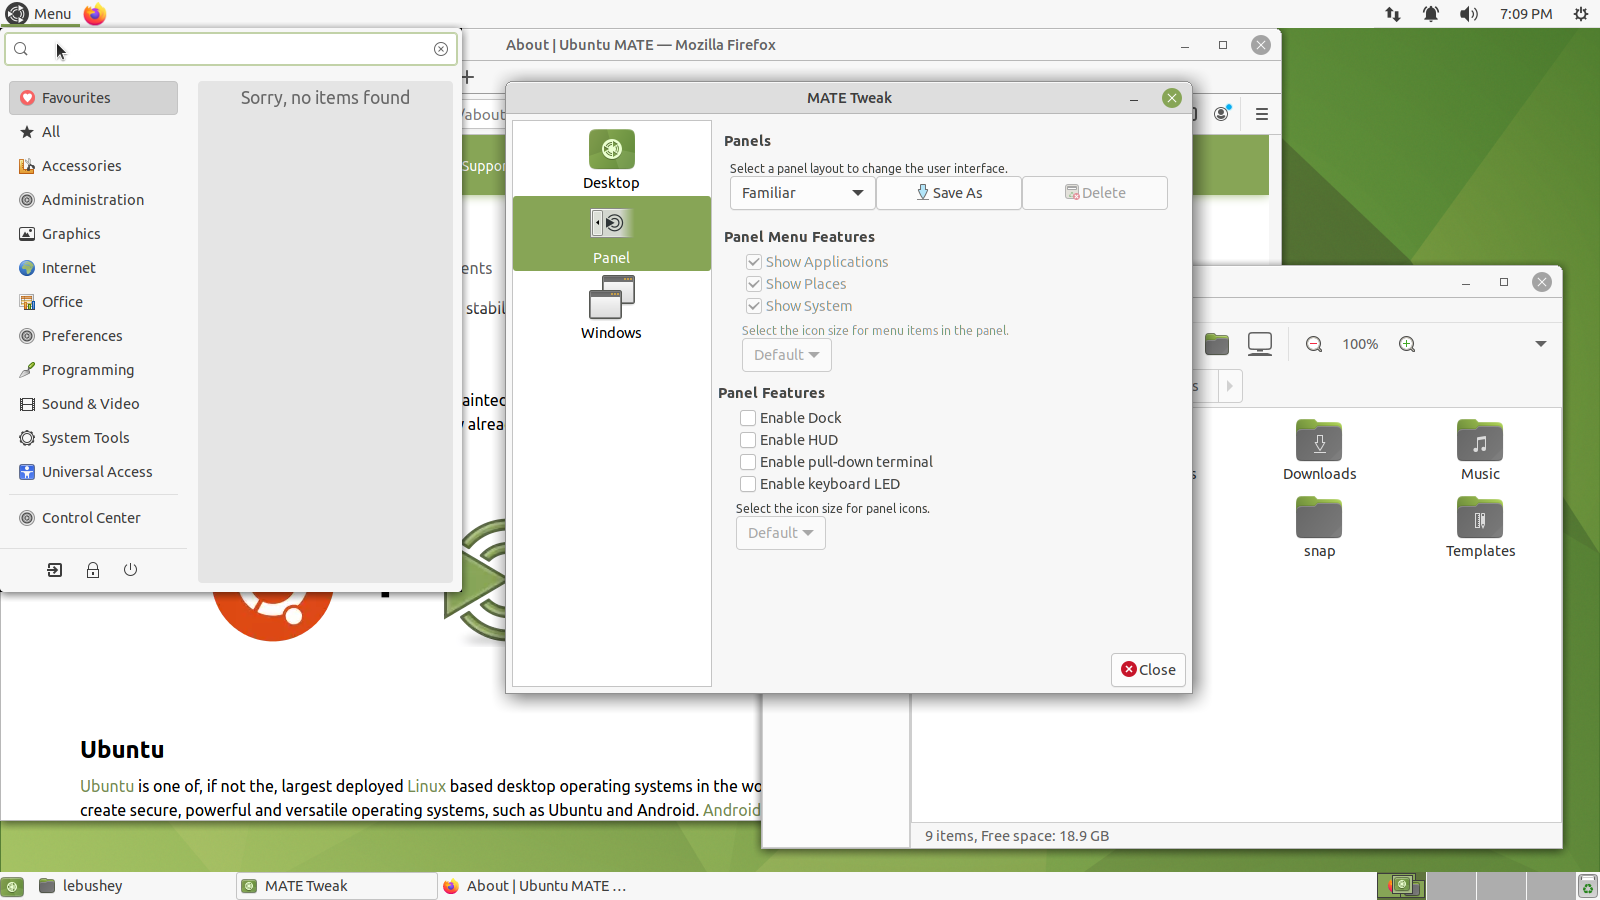Enable Dock checkbox

click(748, 418)
